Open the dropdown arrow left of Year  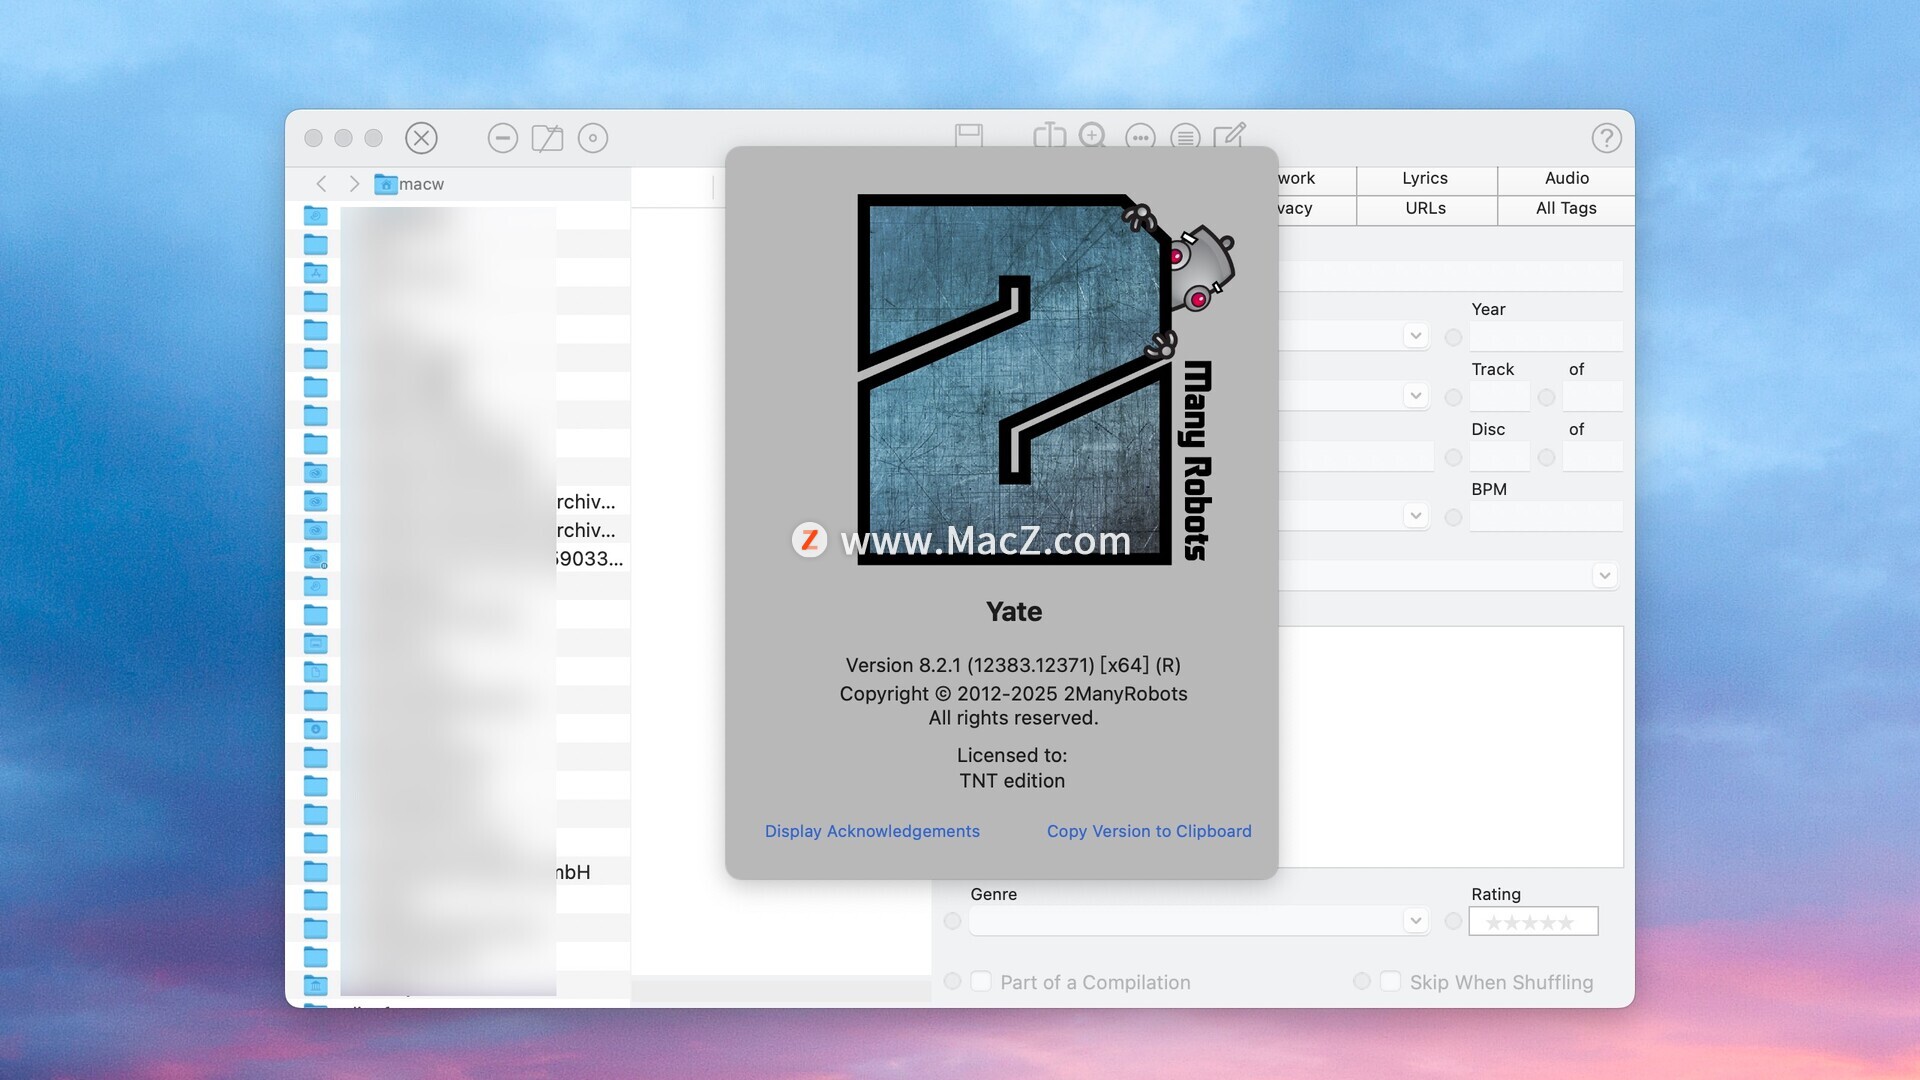click(x=1415, y=336)
